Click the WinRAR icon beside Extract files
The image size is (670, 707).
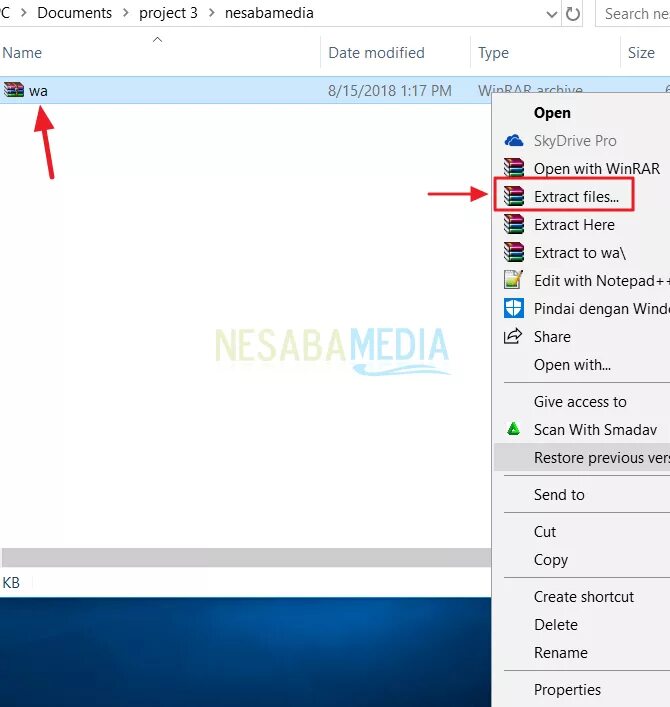point(514,196)
